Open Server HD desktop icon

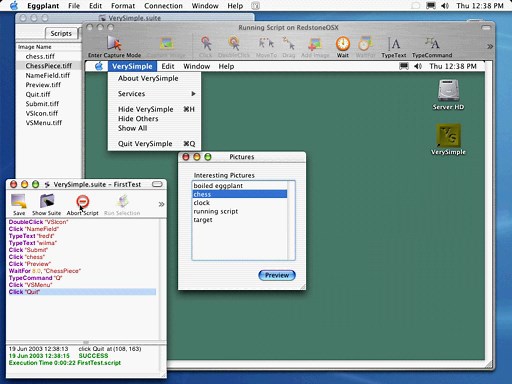[x=448, y=95]
